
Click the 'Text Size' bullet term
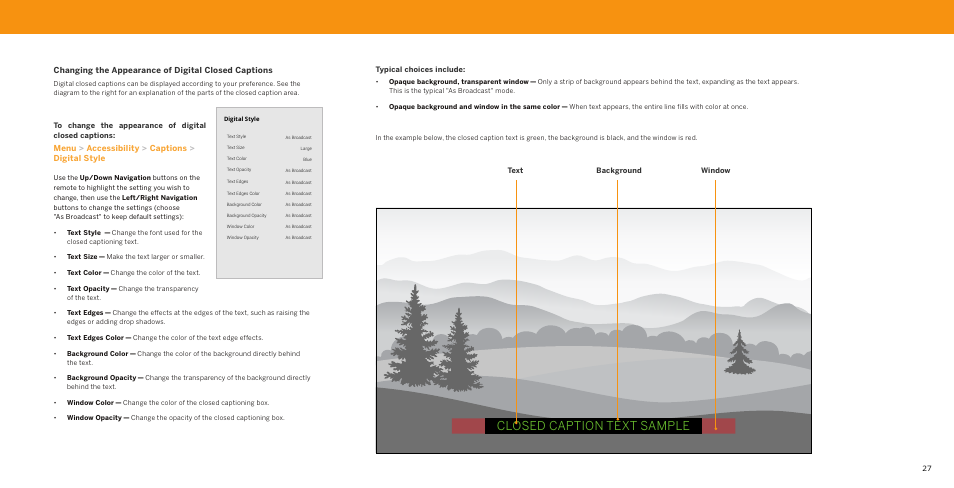(x=82, y=257)
